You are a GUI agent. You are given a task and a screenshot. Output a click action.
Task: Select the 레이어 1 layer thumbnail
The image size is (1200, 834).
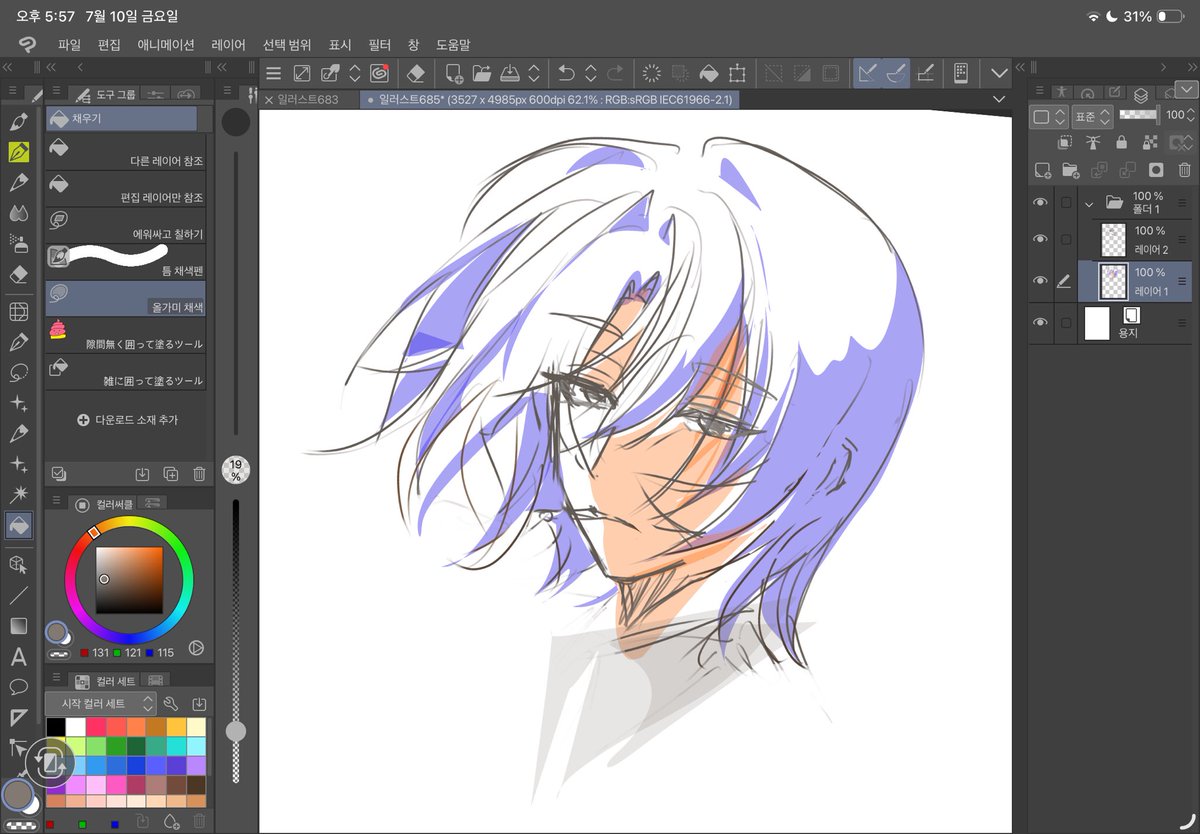(1113, 281)
